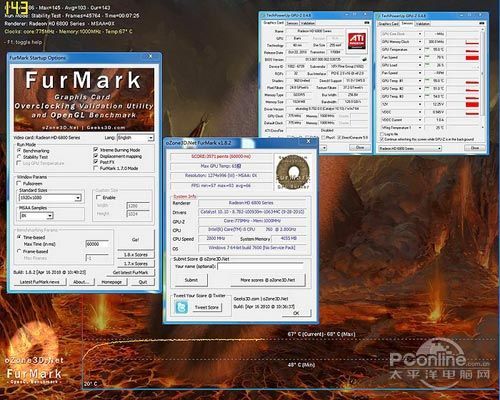The height and width of the screenshot is (400, 500).
Task: Close the oZone3D.Net FurMark v1.8.2 window
Action: coord(308,142)
